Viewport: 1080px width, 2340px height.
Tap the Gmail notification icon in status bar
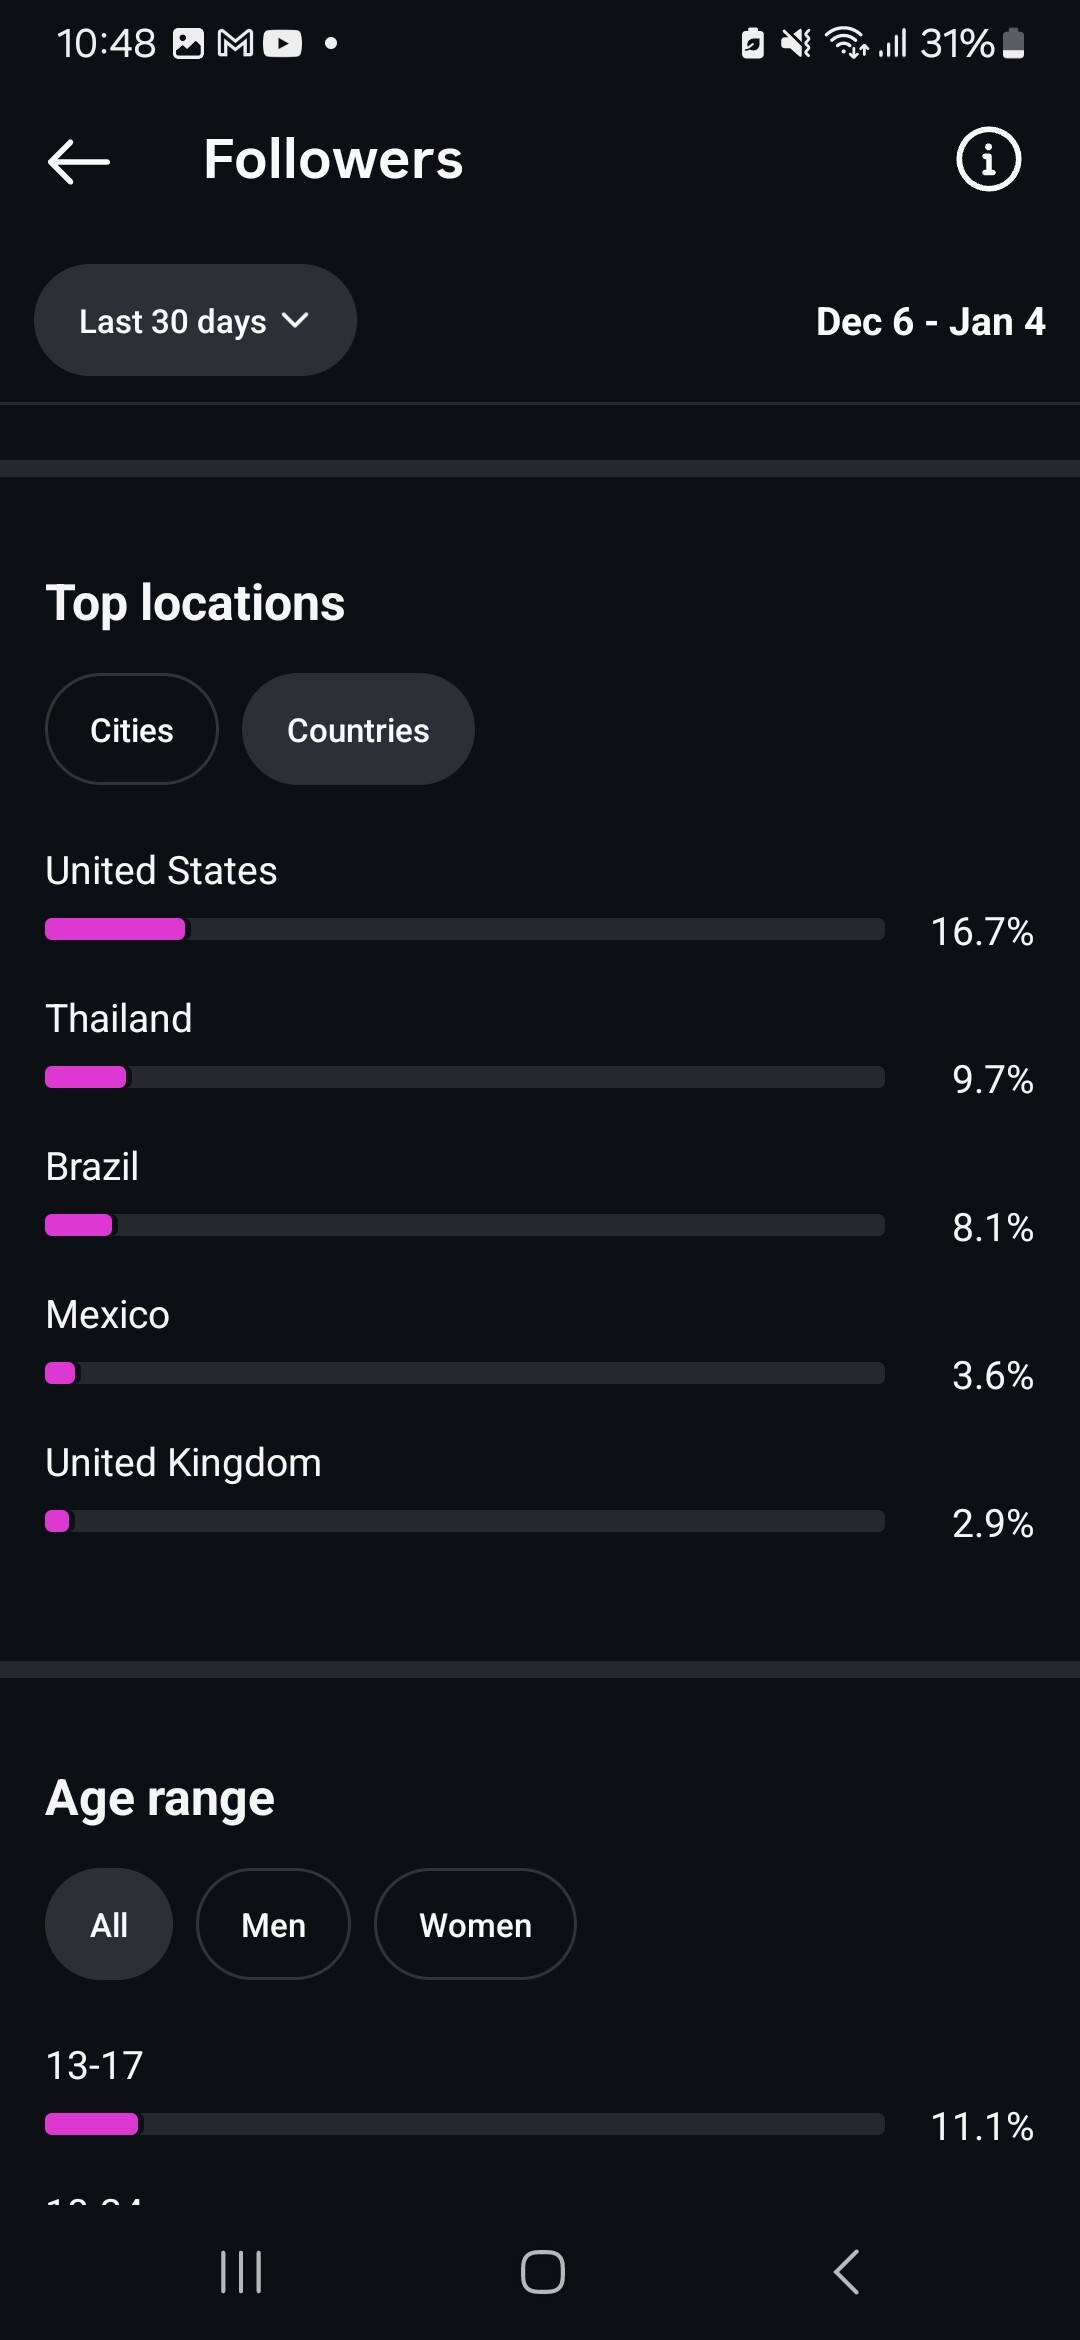pyautogui.click(x=235, y=43)
